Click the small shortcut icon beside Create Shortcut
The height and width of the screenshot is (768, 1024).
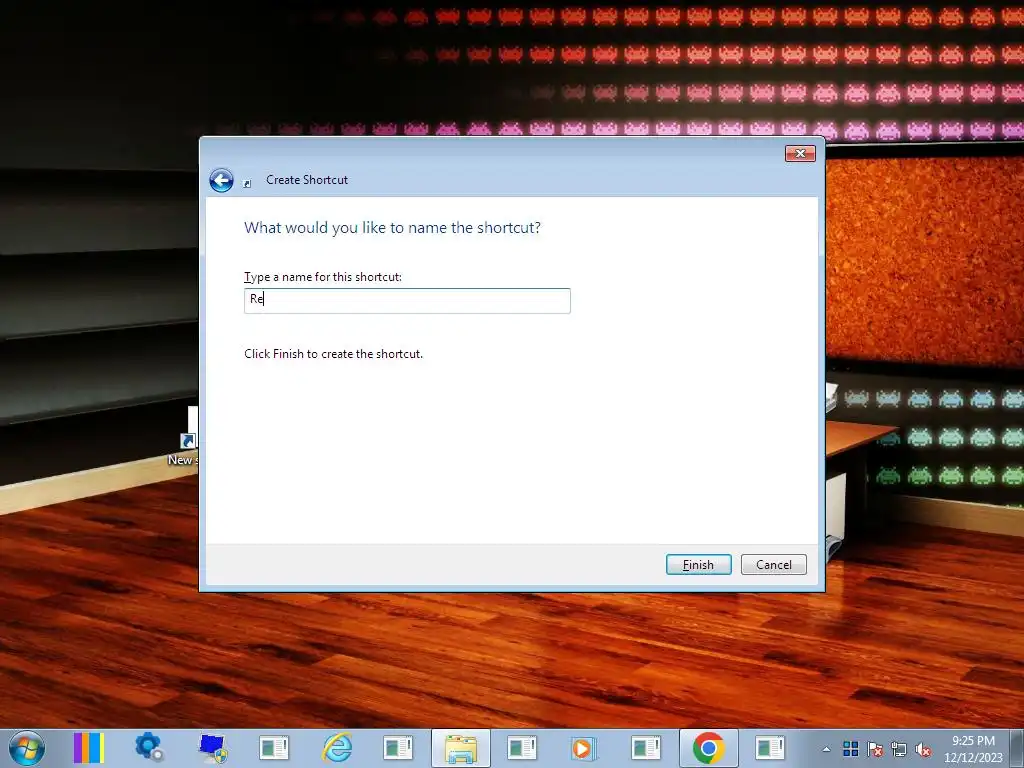[247, 184]
